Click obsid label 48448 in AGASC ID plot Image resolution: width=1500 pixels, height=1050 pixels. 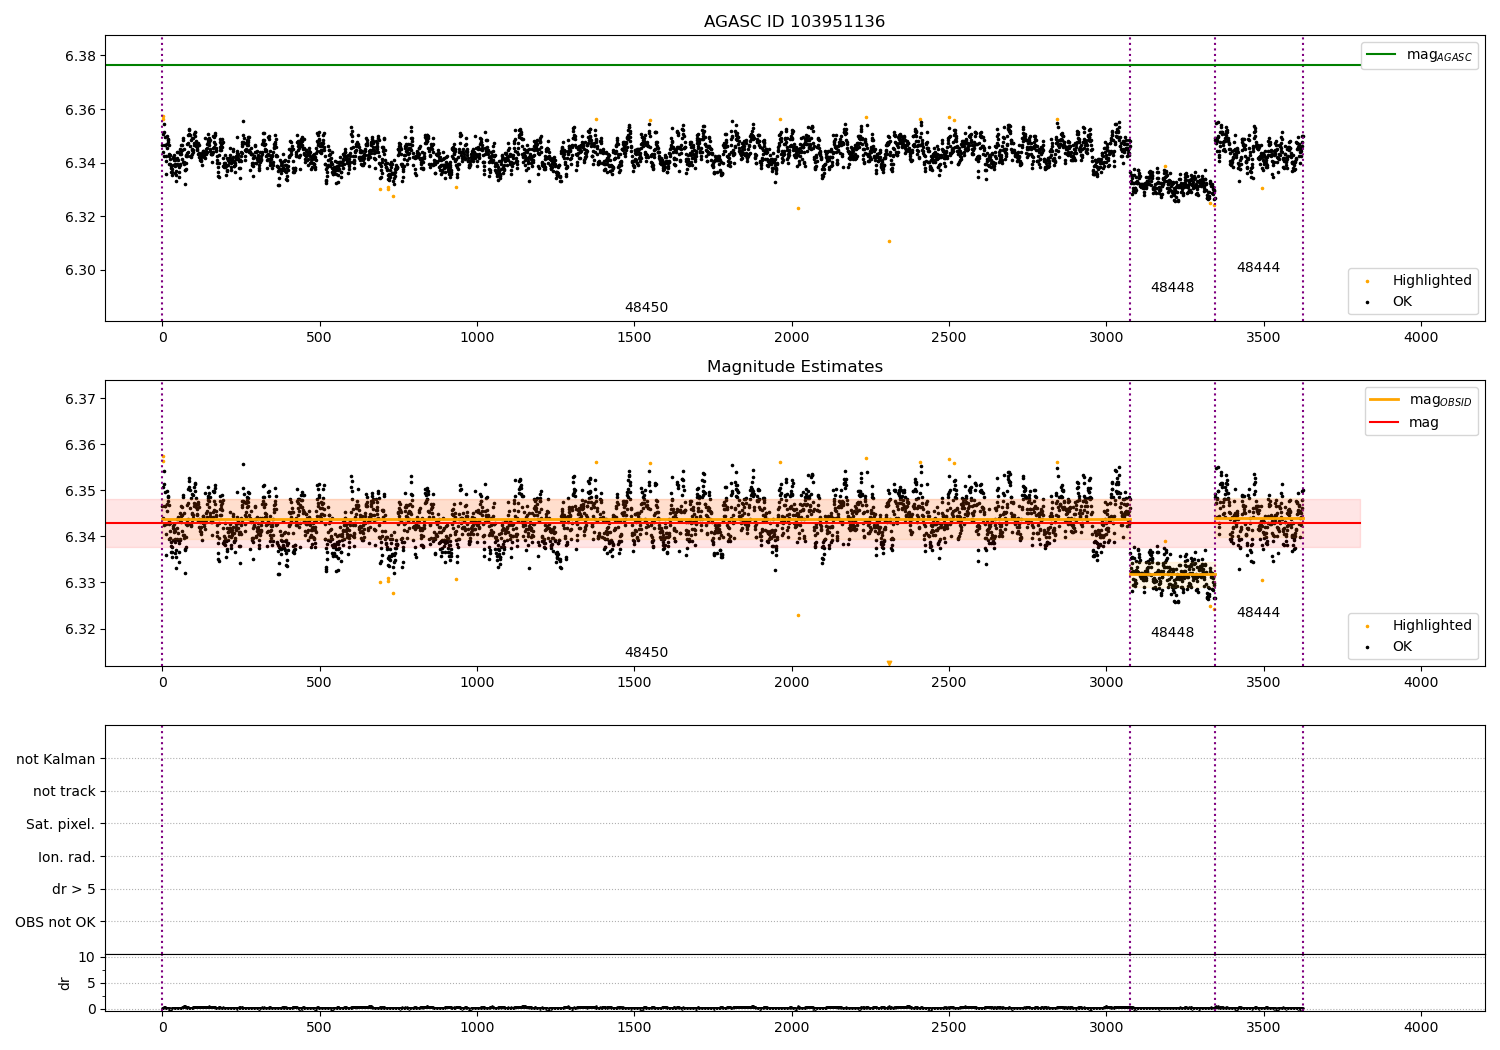pos(1172,288)
